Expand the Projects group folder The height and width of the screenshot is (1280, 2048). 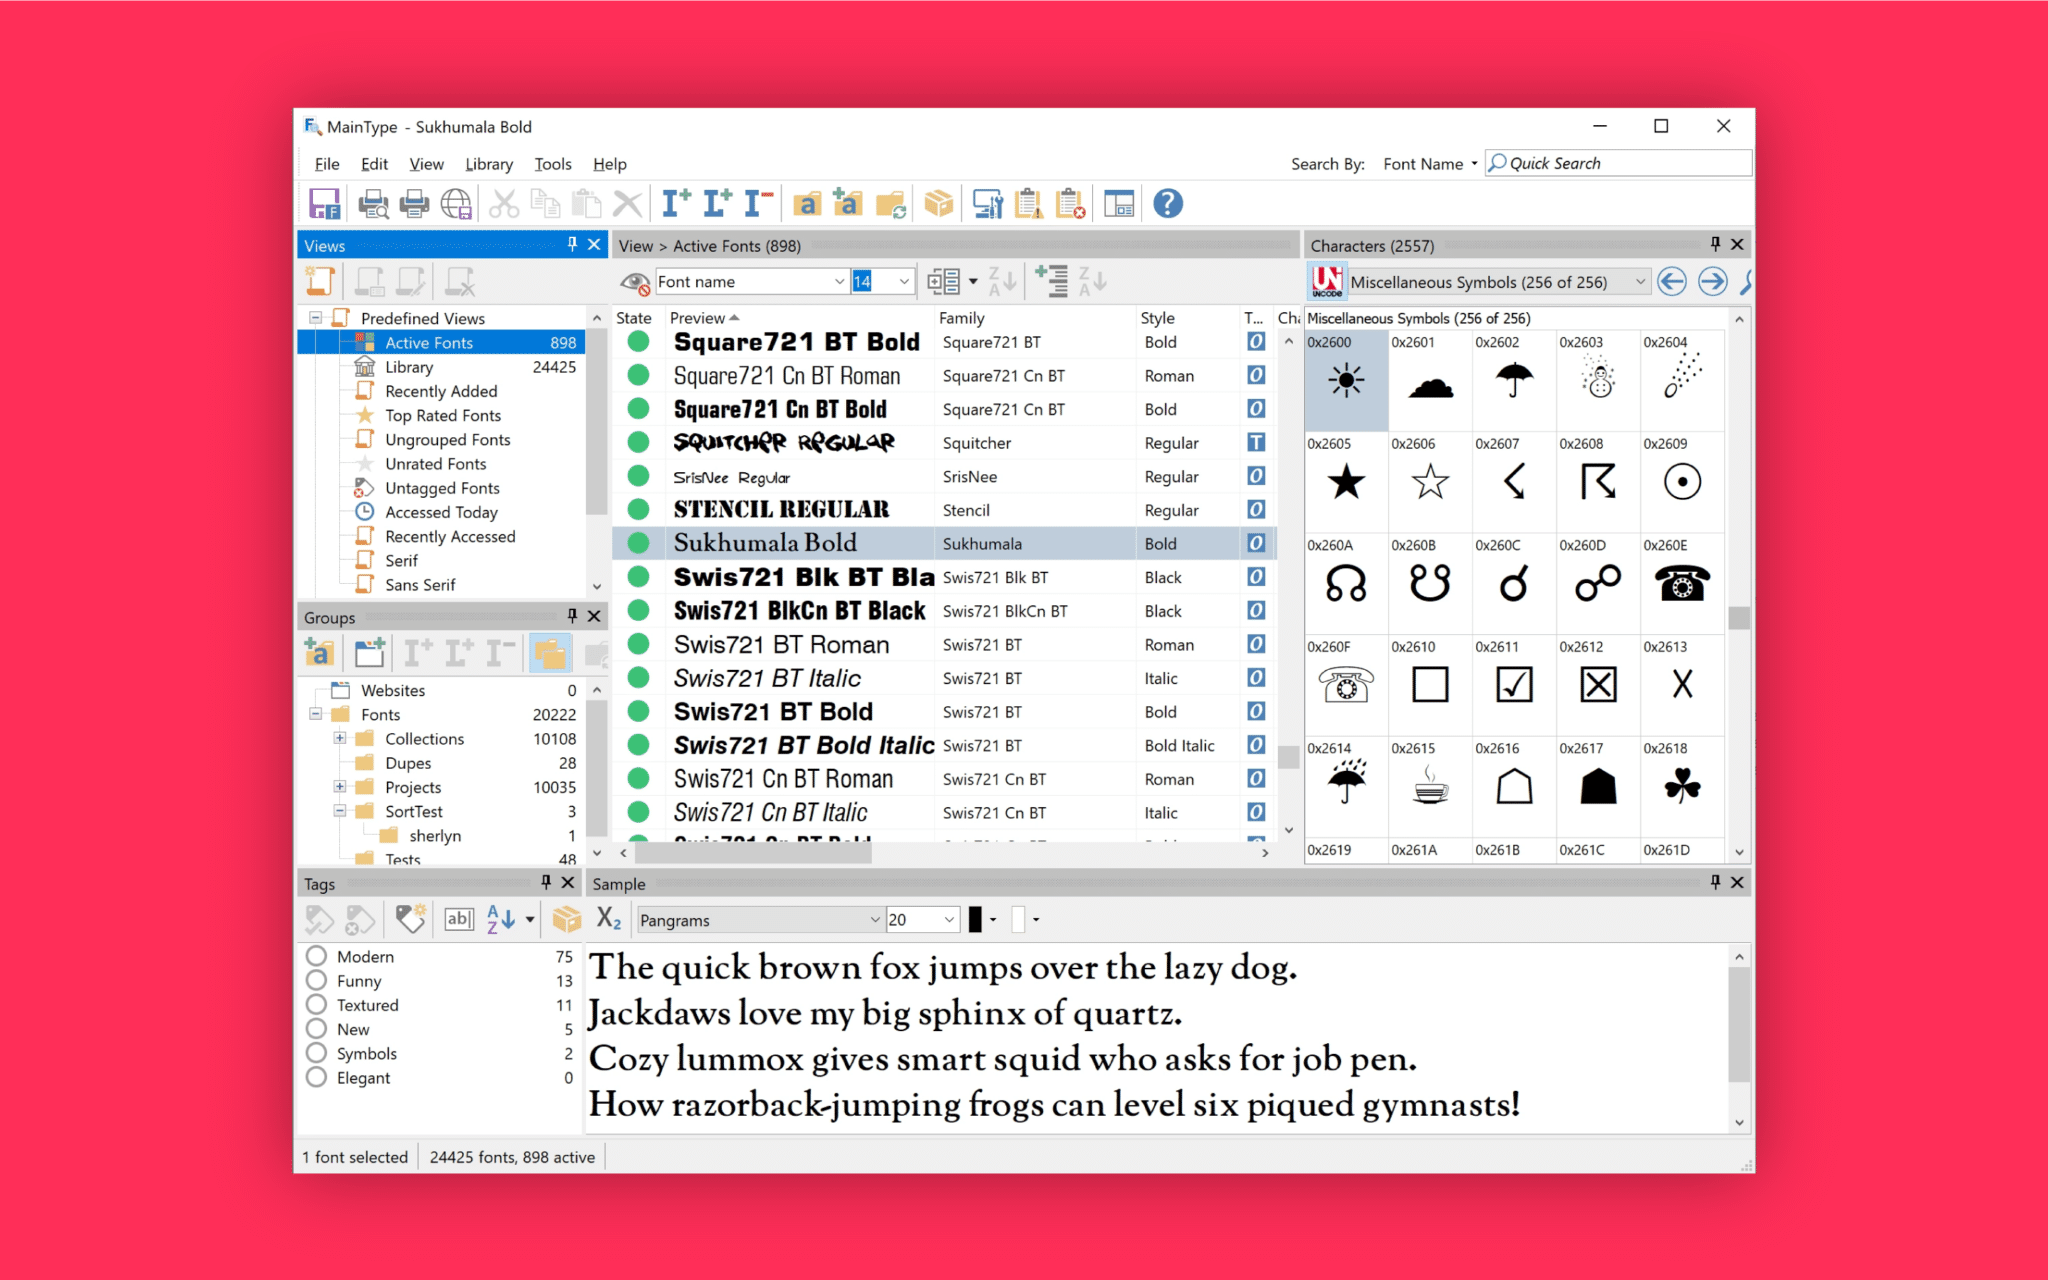click(x=340, y=787)
